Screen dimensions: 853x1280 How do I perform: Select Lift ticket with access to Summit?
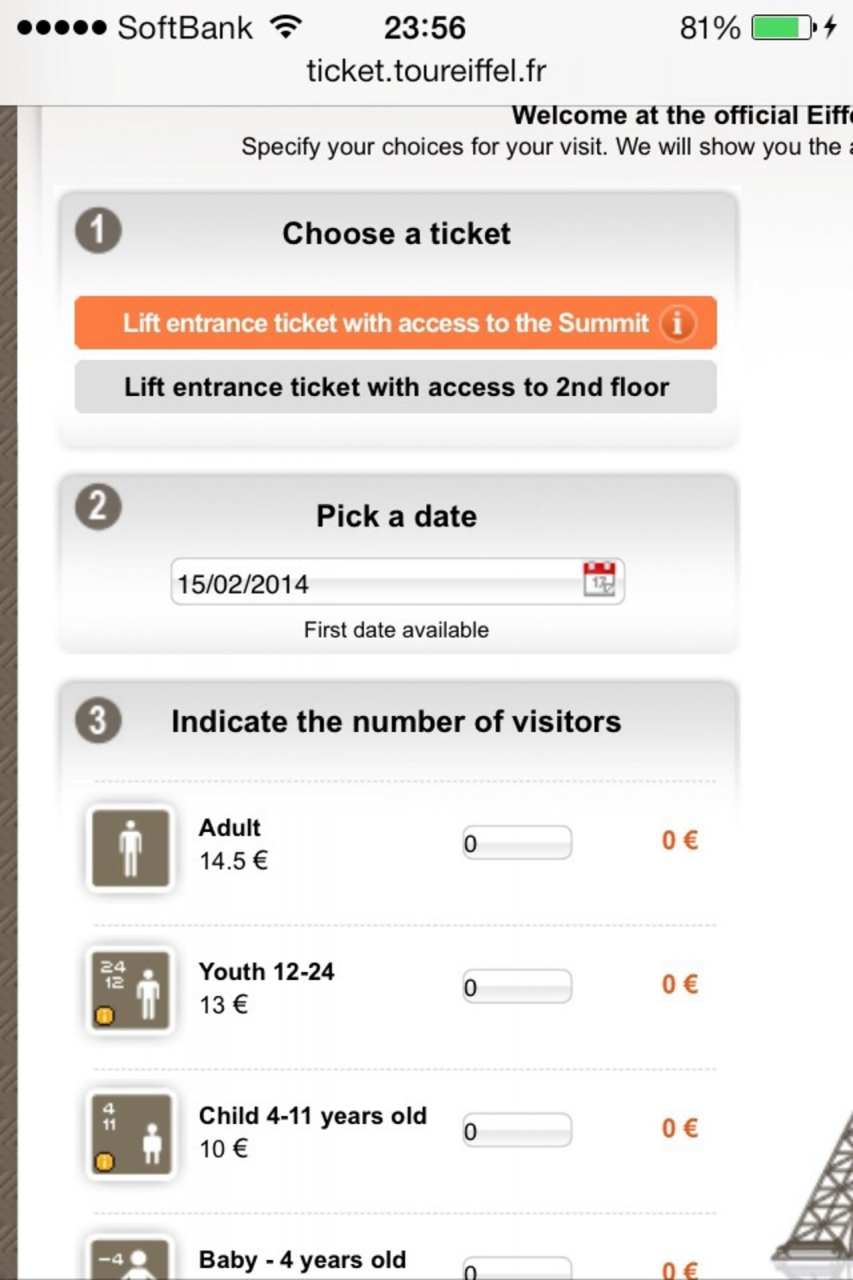point(385,323)
